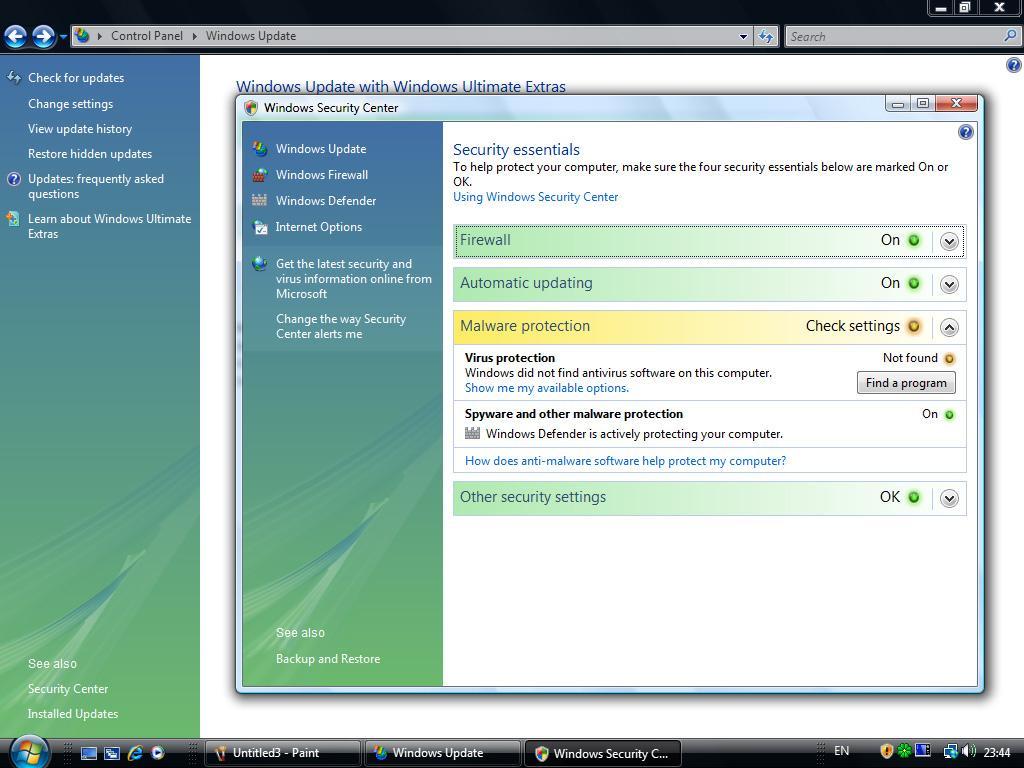Select Windows Update in the address breadcrumb
This screenshot has width=1024, height=768.
coord(251,36)
